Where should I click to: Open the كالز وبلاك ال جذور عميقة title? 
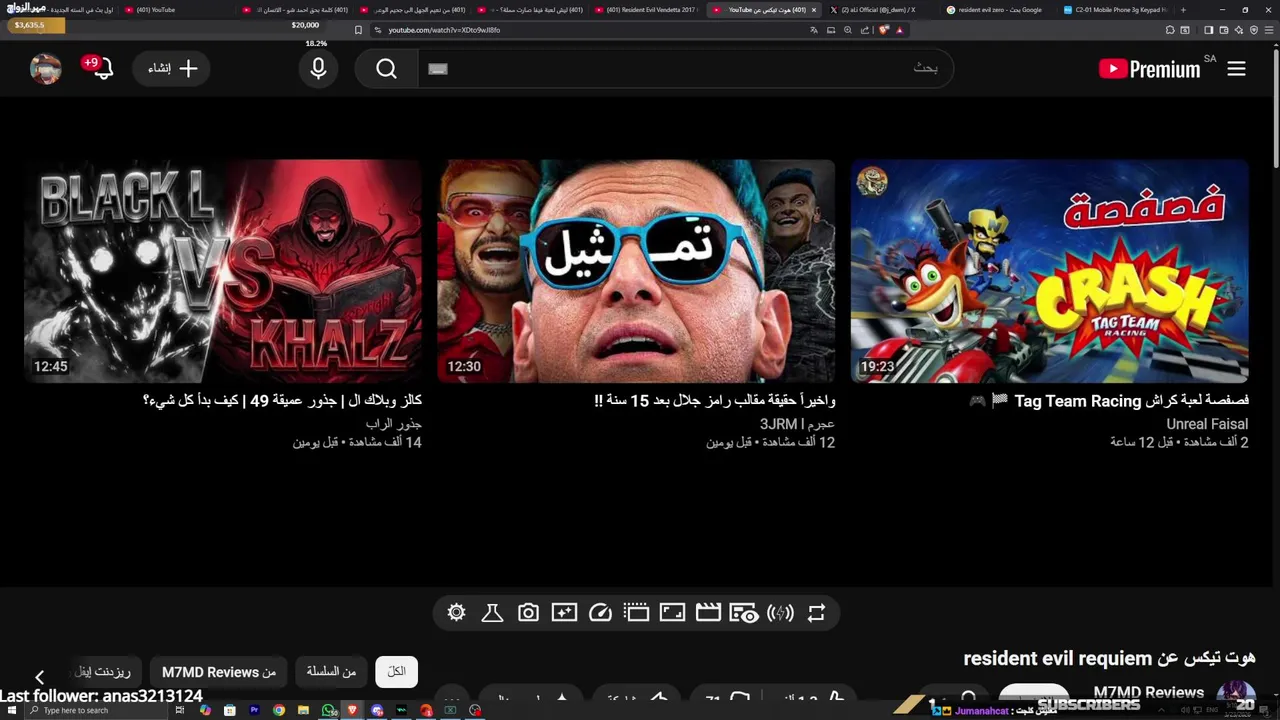(282, 401)
